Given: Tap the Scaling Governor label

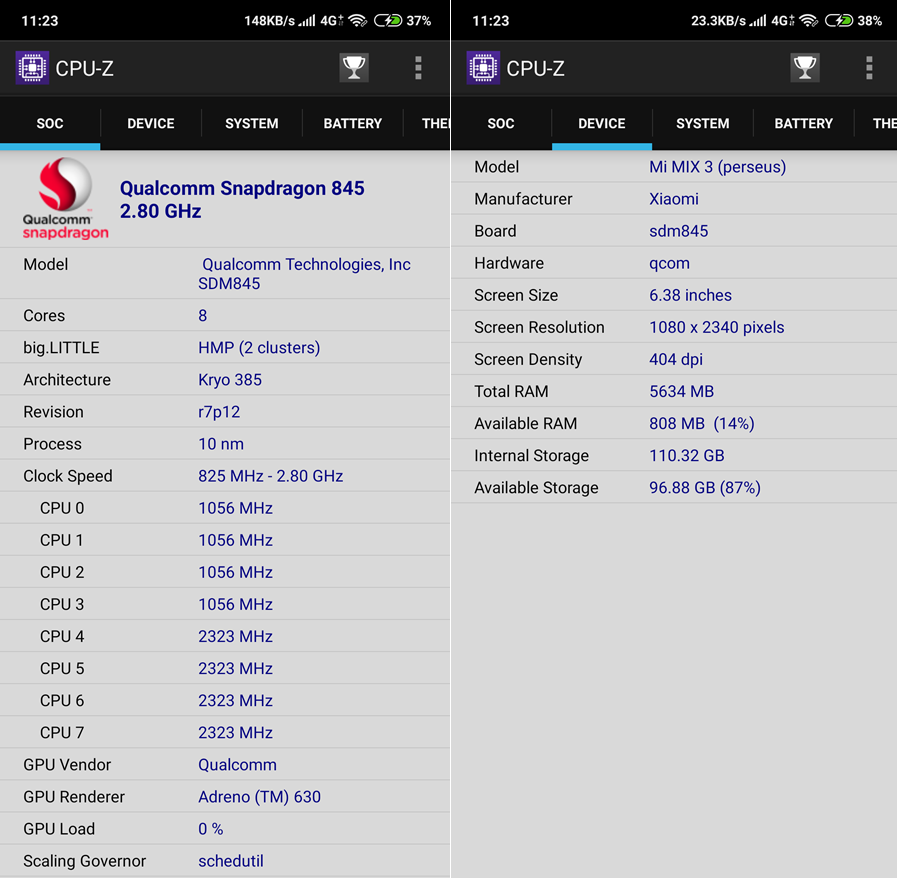Looking at the screenshot, I should point(85,861).
